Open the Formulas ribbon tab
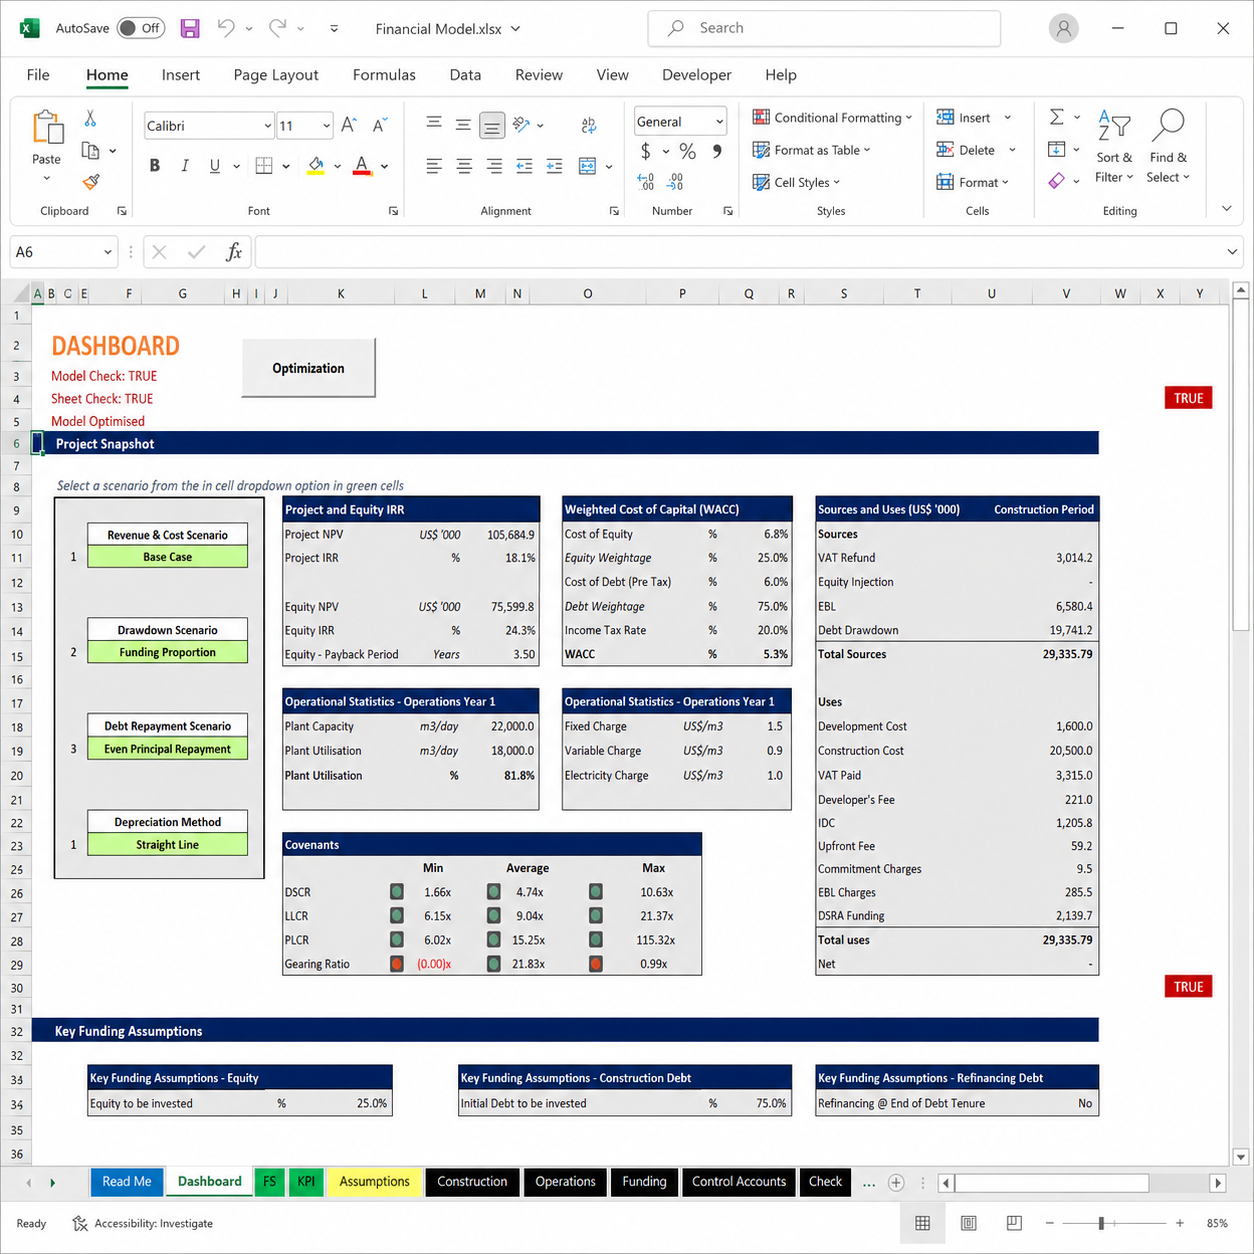 tap(384, 75)
